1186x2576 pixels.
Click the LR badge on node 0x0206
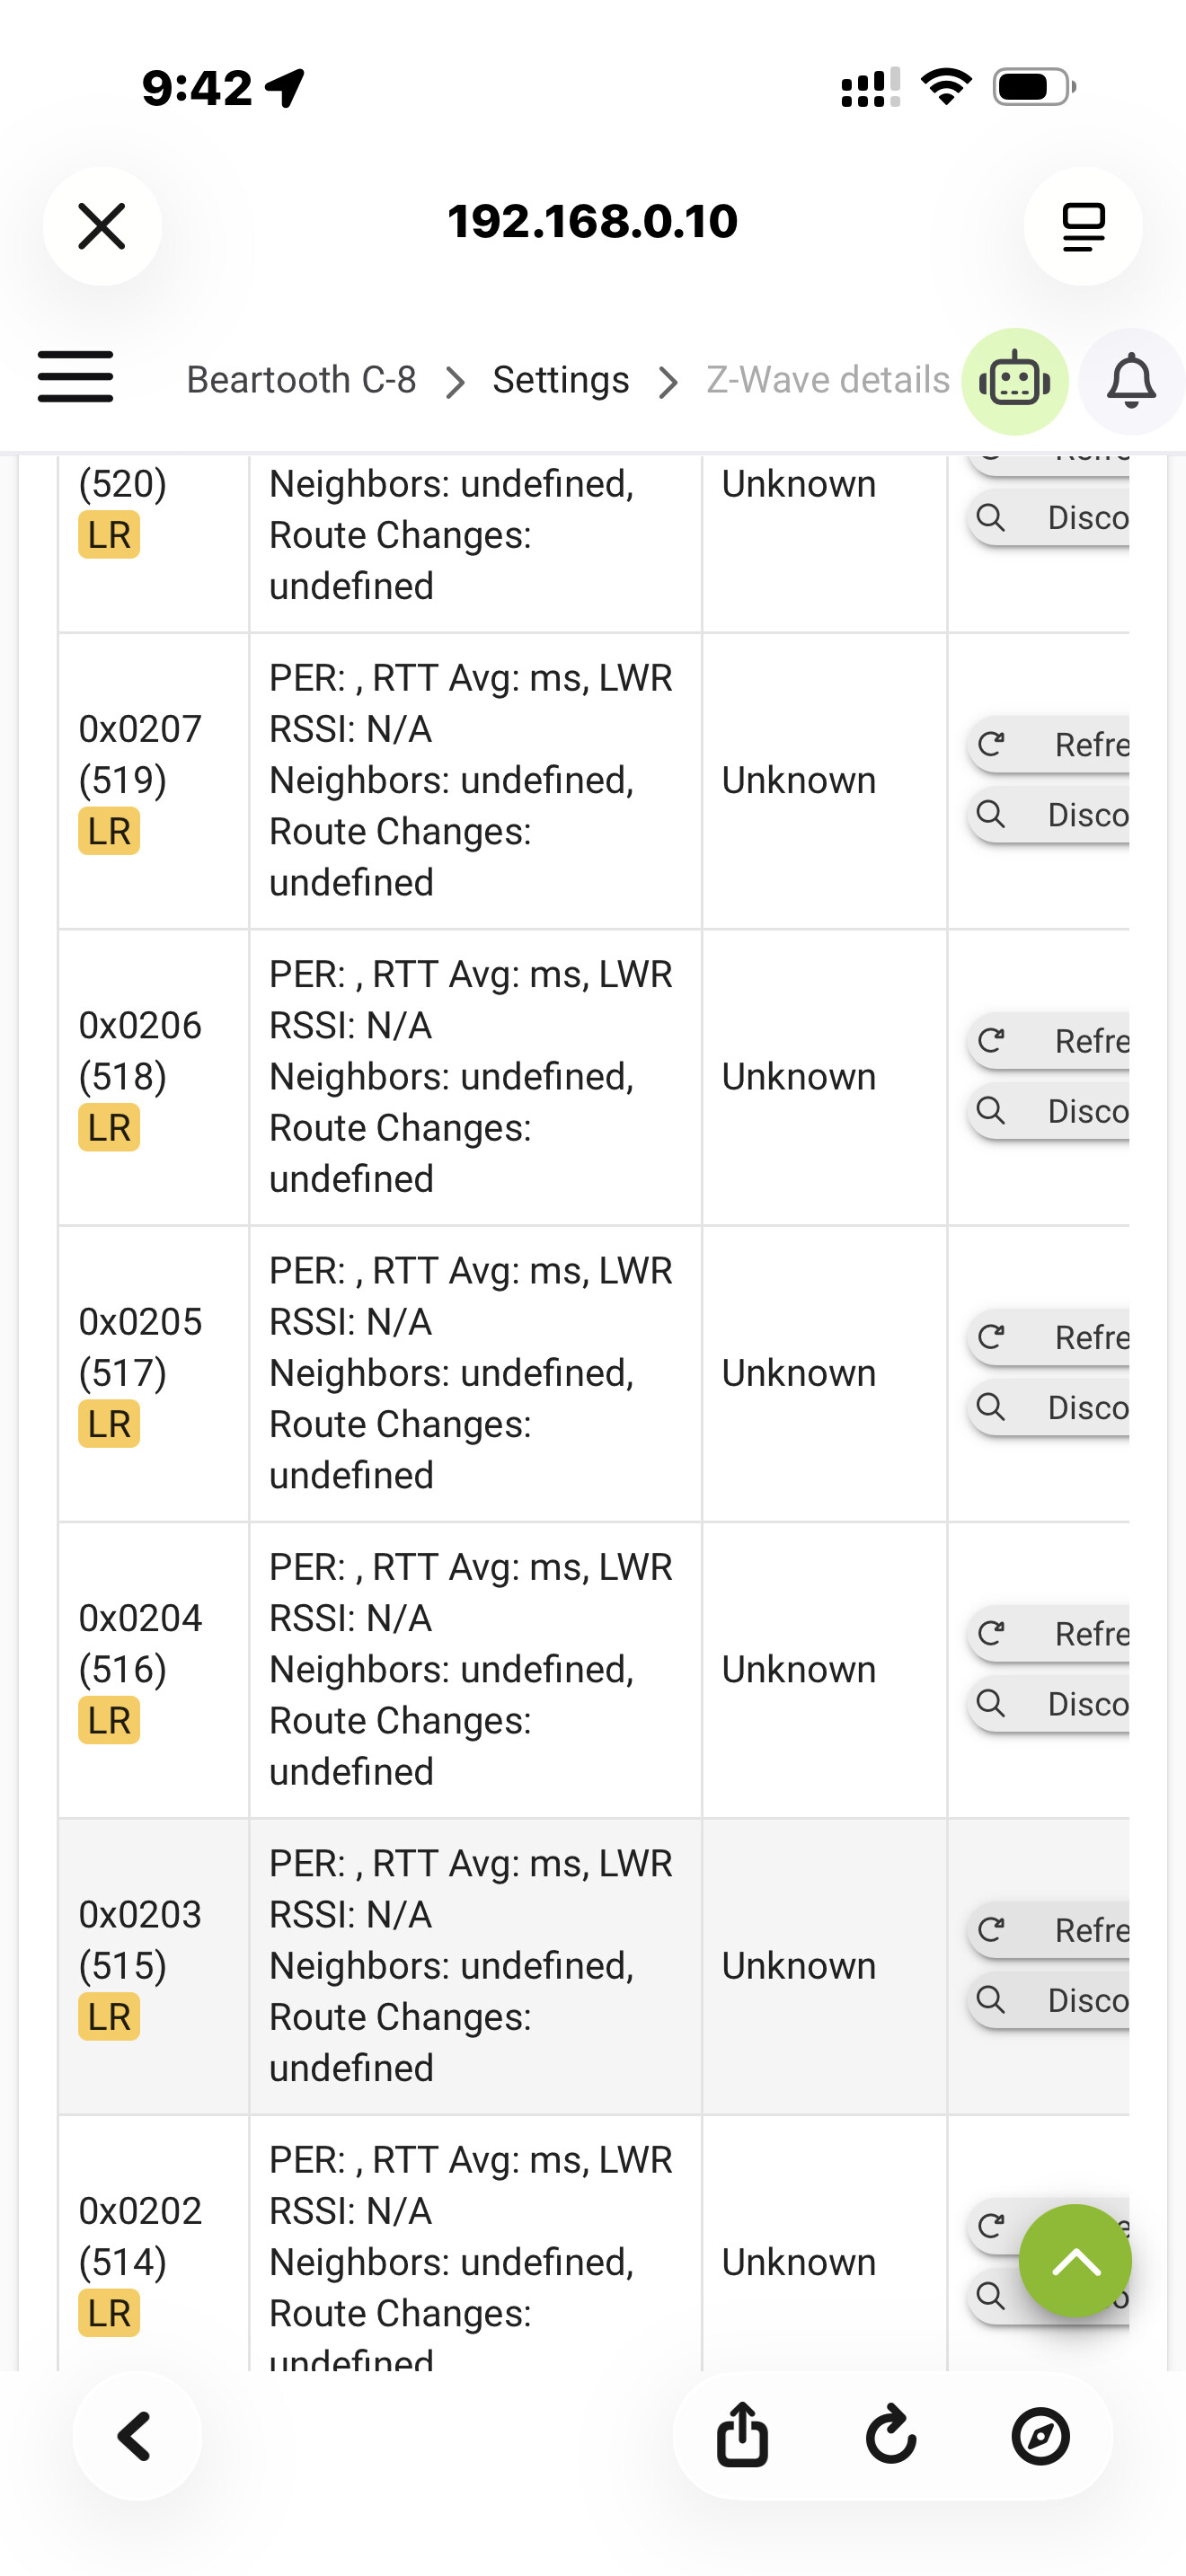109,1127
